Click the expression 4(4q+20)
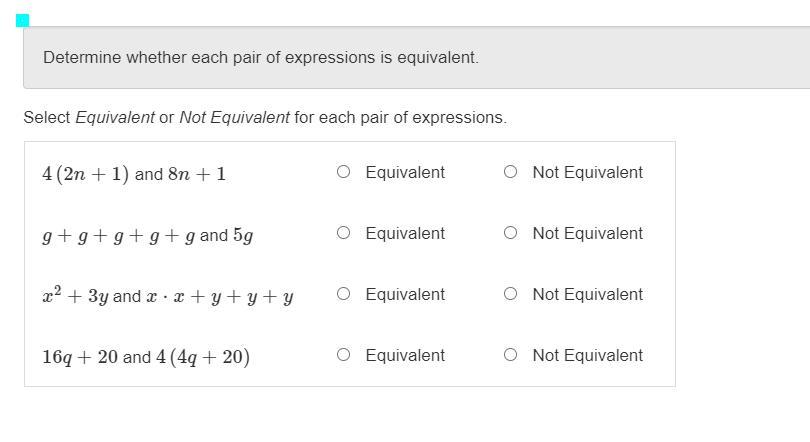Image resolution: width=810 pixels, height=442 pixels. click(x=203, y=357)
